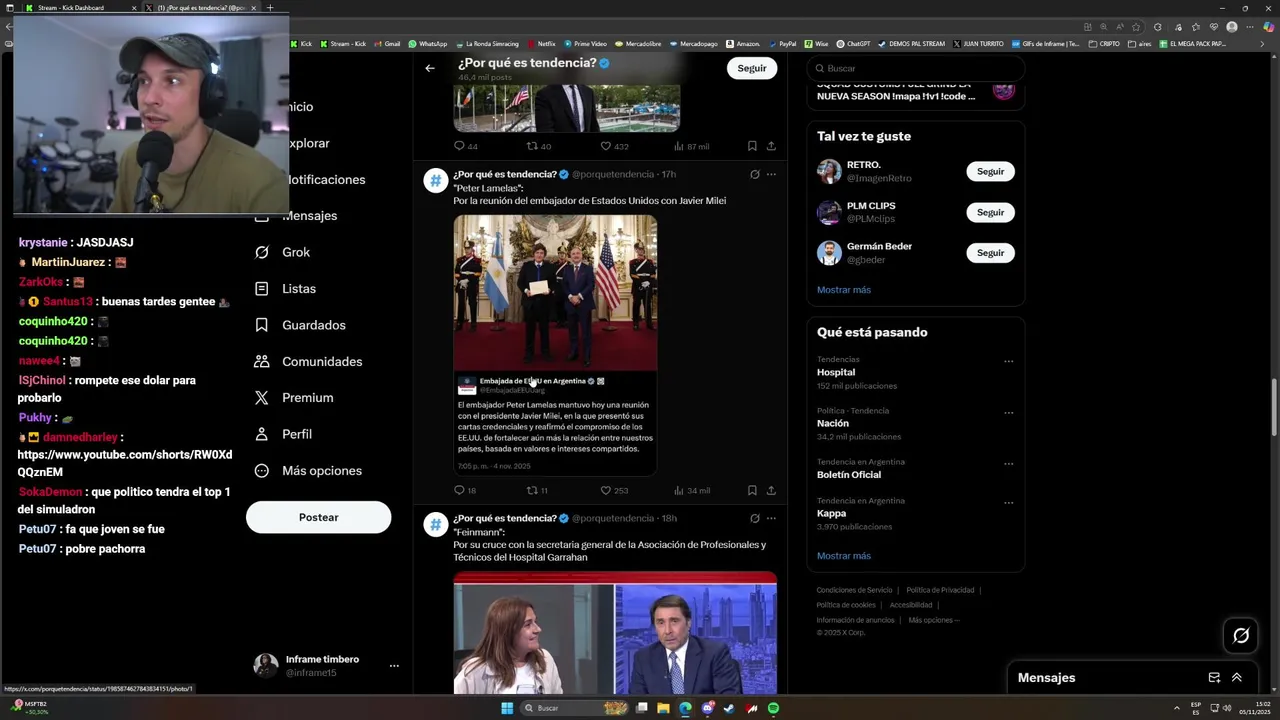Open the WhatsApp bookmark
The height and width of the screenshot is (720, 1280).
pyautogui.click(x=427, y=44)
